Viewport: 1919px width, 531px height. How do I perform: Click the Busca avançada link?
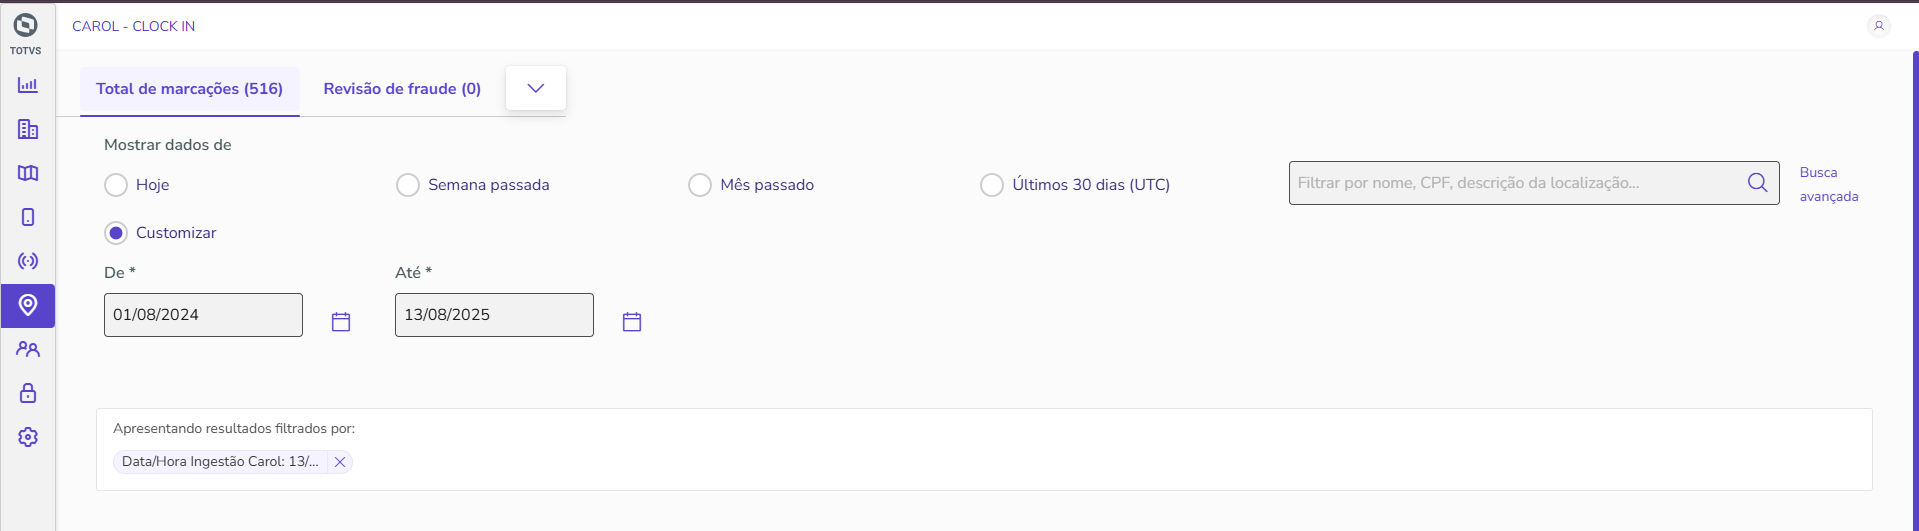click(x=1828, y=184)
